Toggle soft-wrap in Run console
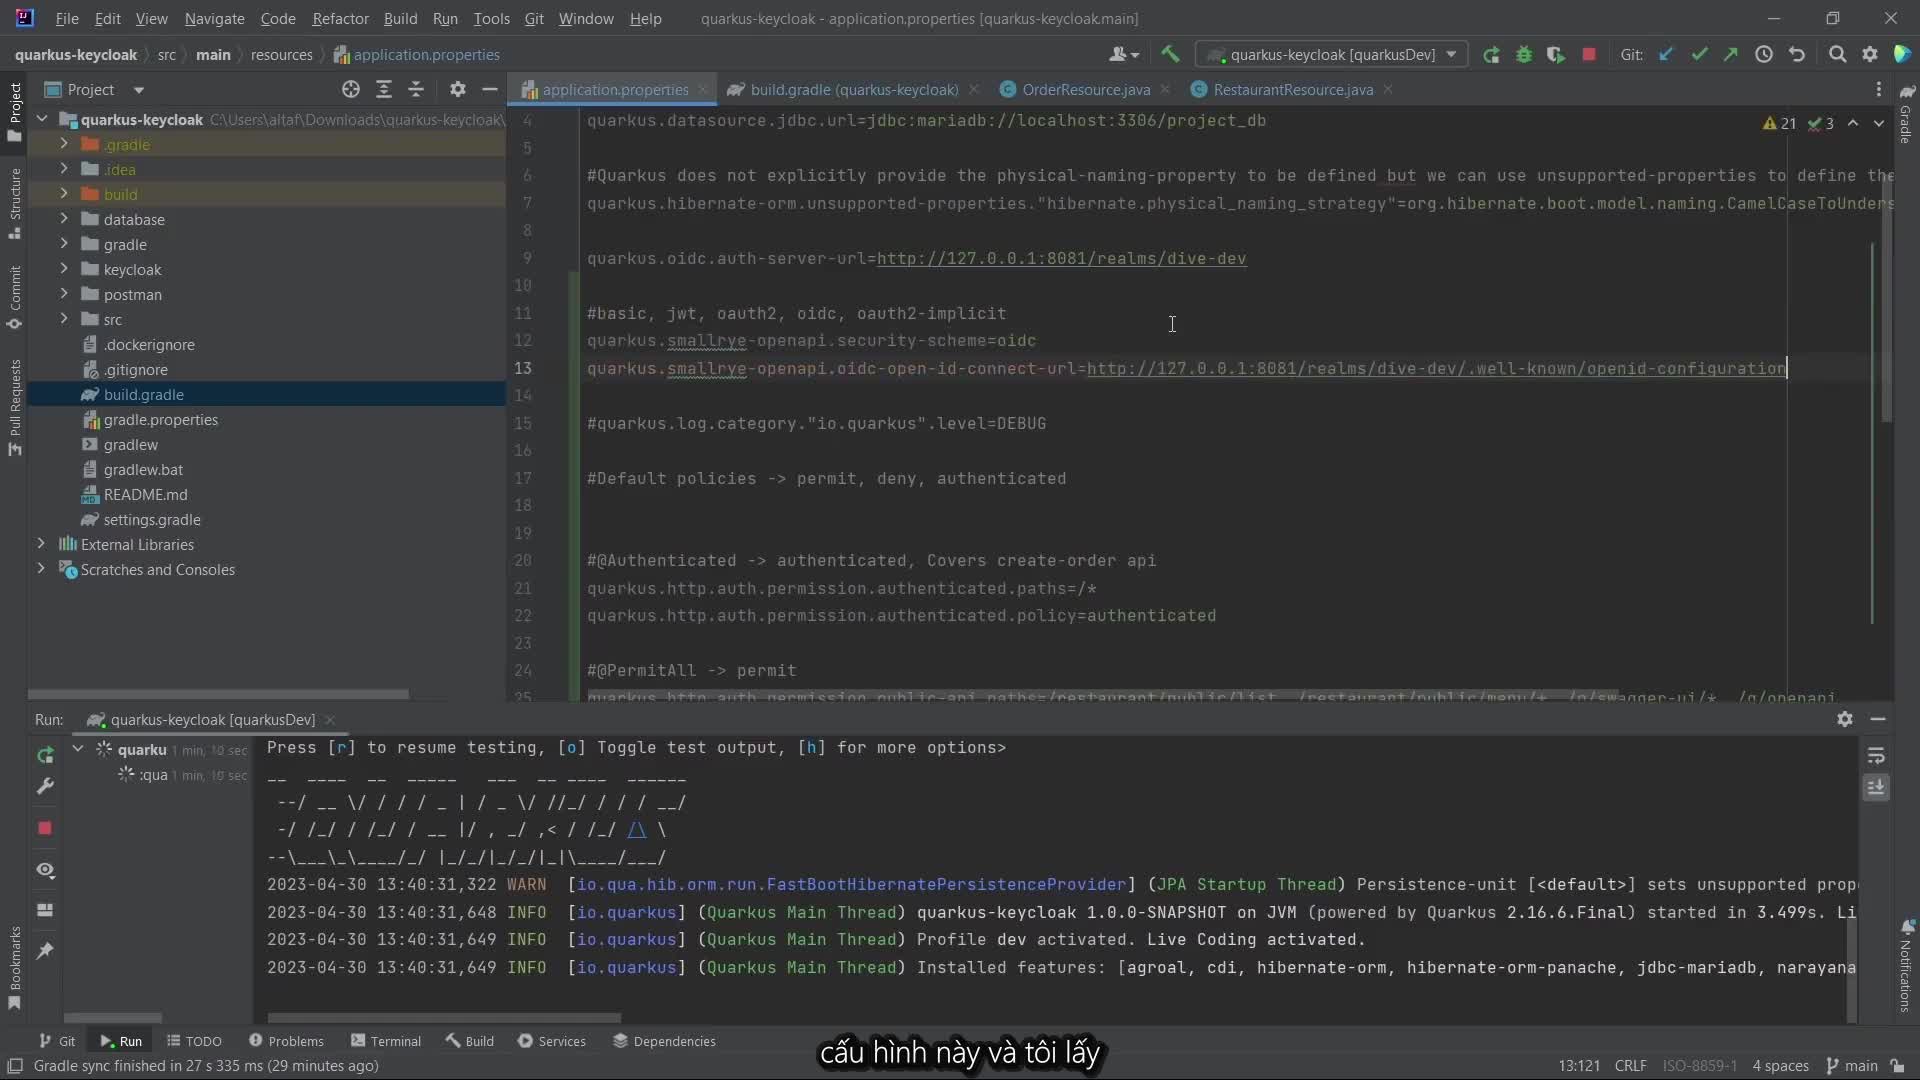The width and height of the screenshot is (1920, 1080). pyautogui.click(x=1876, y=756)
